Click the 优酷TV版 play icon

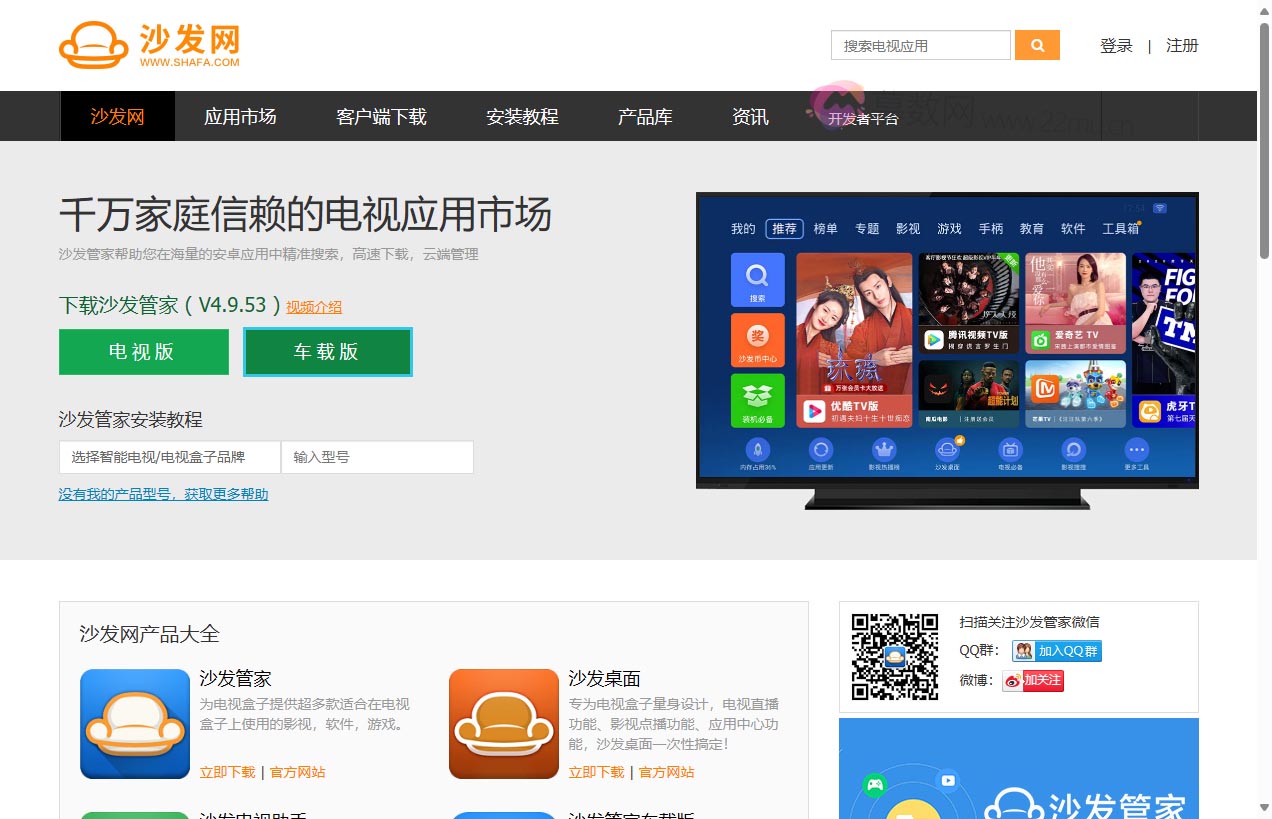tap(813, 408)
